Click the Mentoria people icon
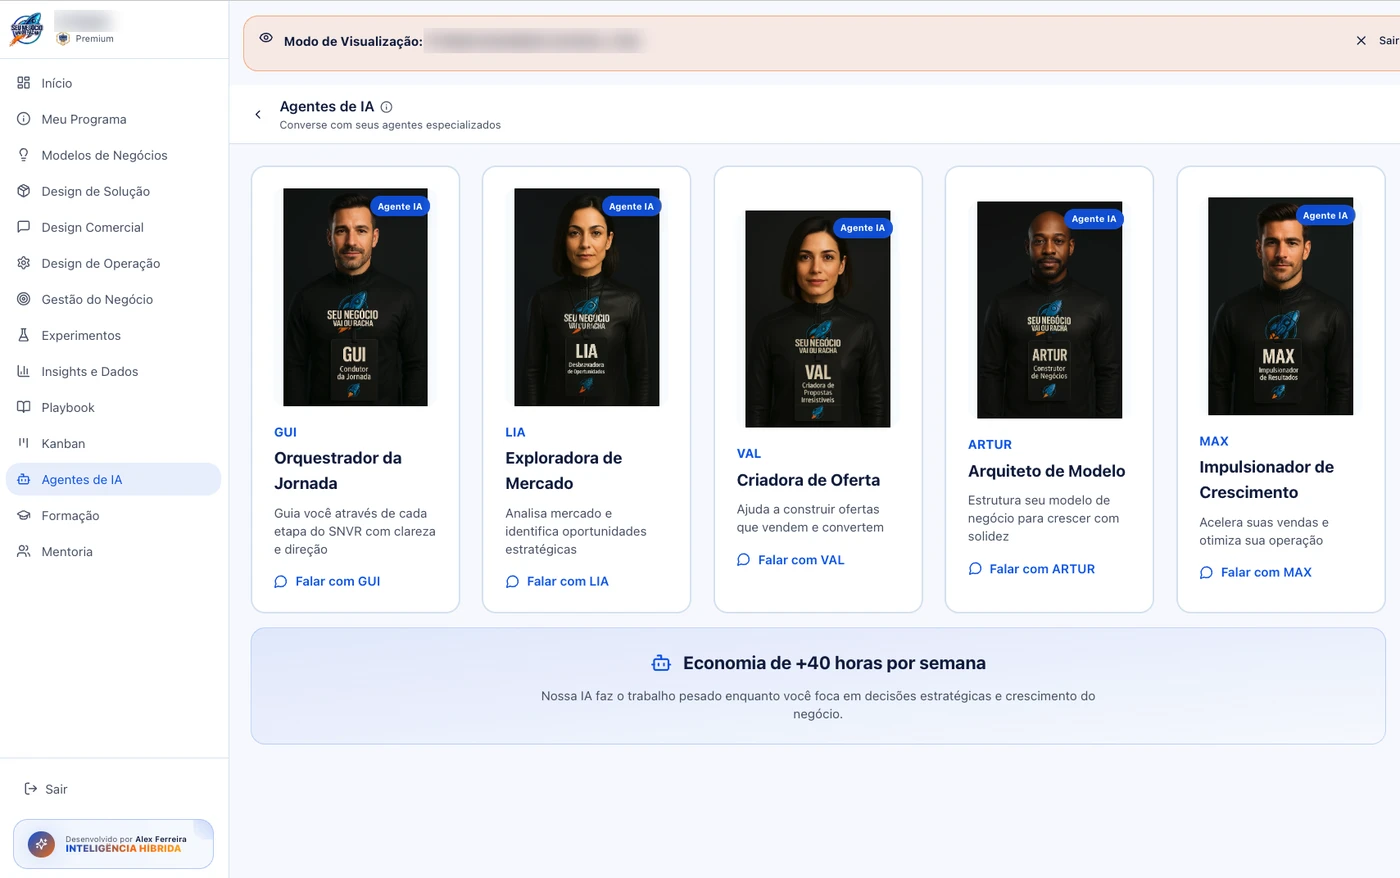This screenshot has width=1400, height=878. point(24,551)
